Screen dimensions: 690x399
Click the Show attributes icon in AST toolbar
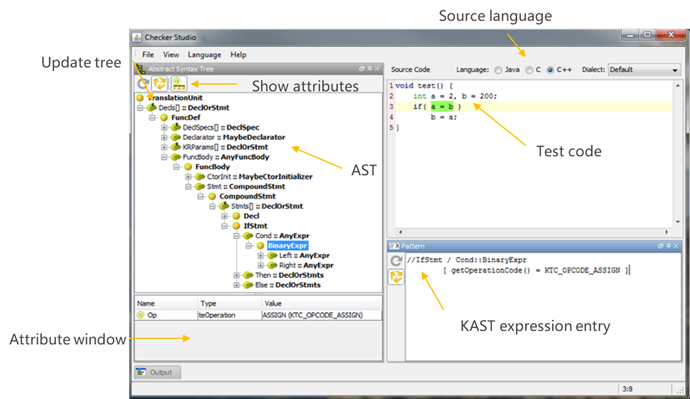click(179, 83)
